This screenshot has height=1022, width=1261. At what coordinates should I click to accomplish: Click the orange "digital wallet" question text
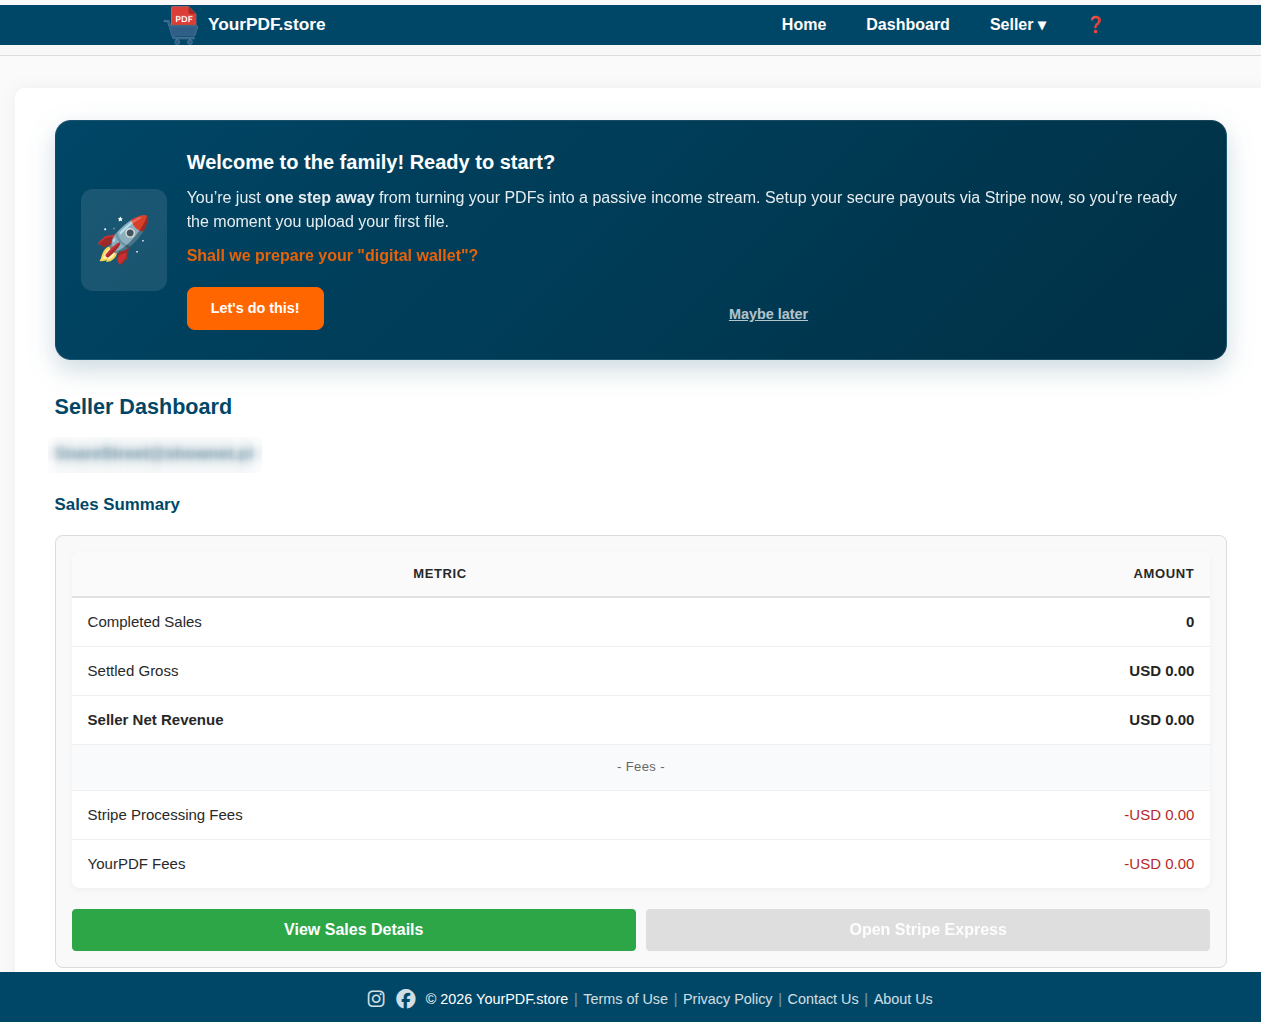pos(332,256)
